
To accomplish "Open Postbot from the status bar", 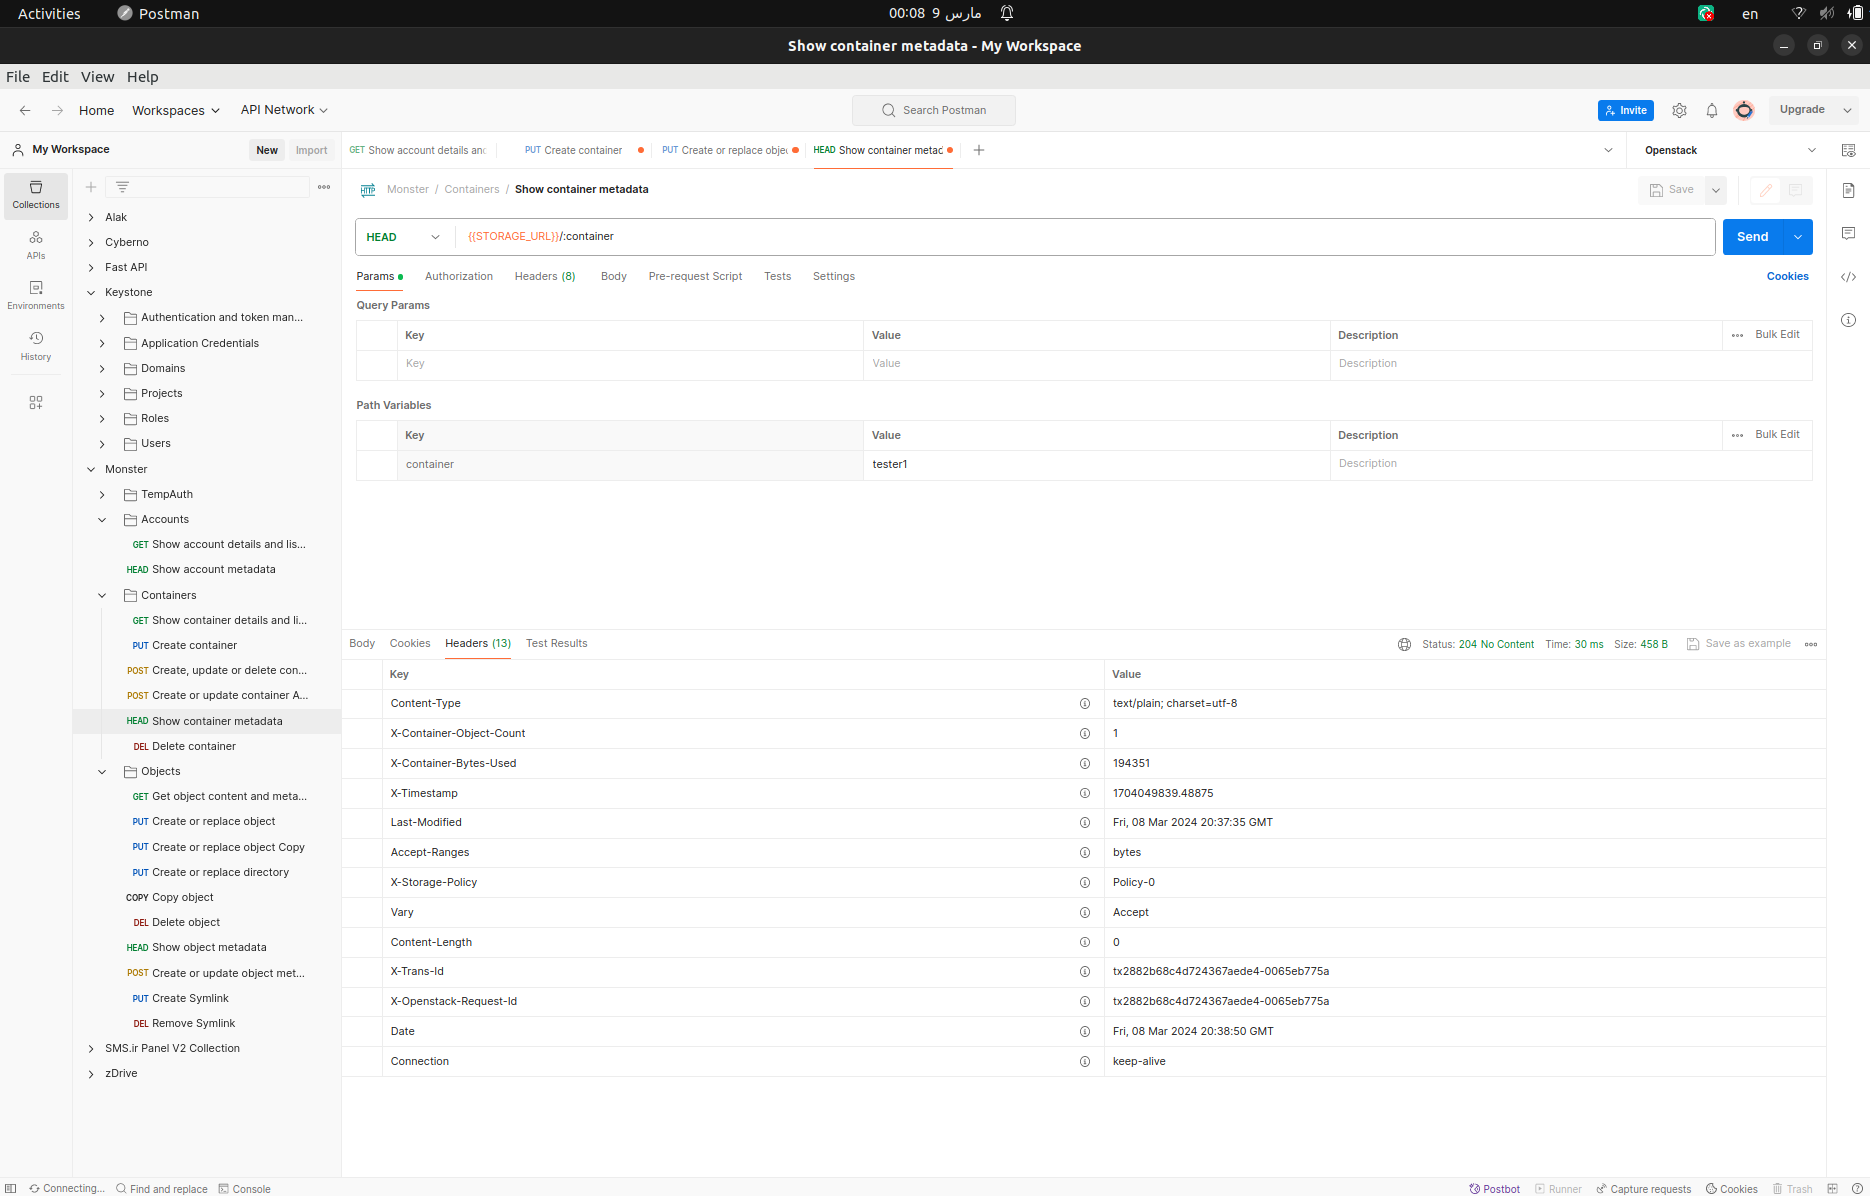I will [1494, 1189].
